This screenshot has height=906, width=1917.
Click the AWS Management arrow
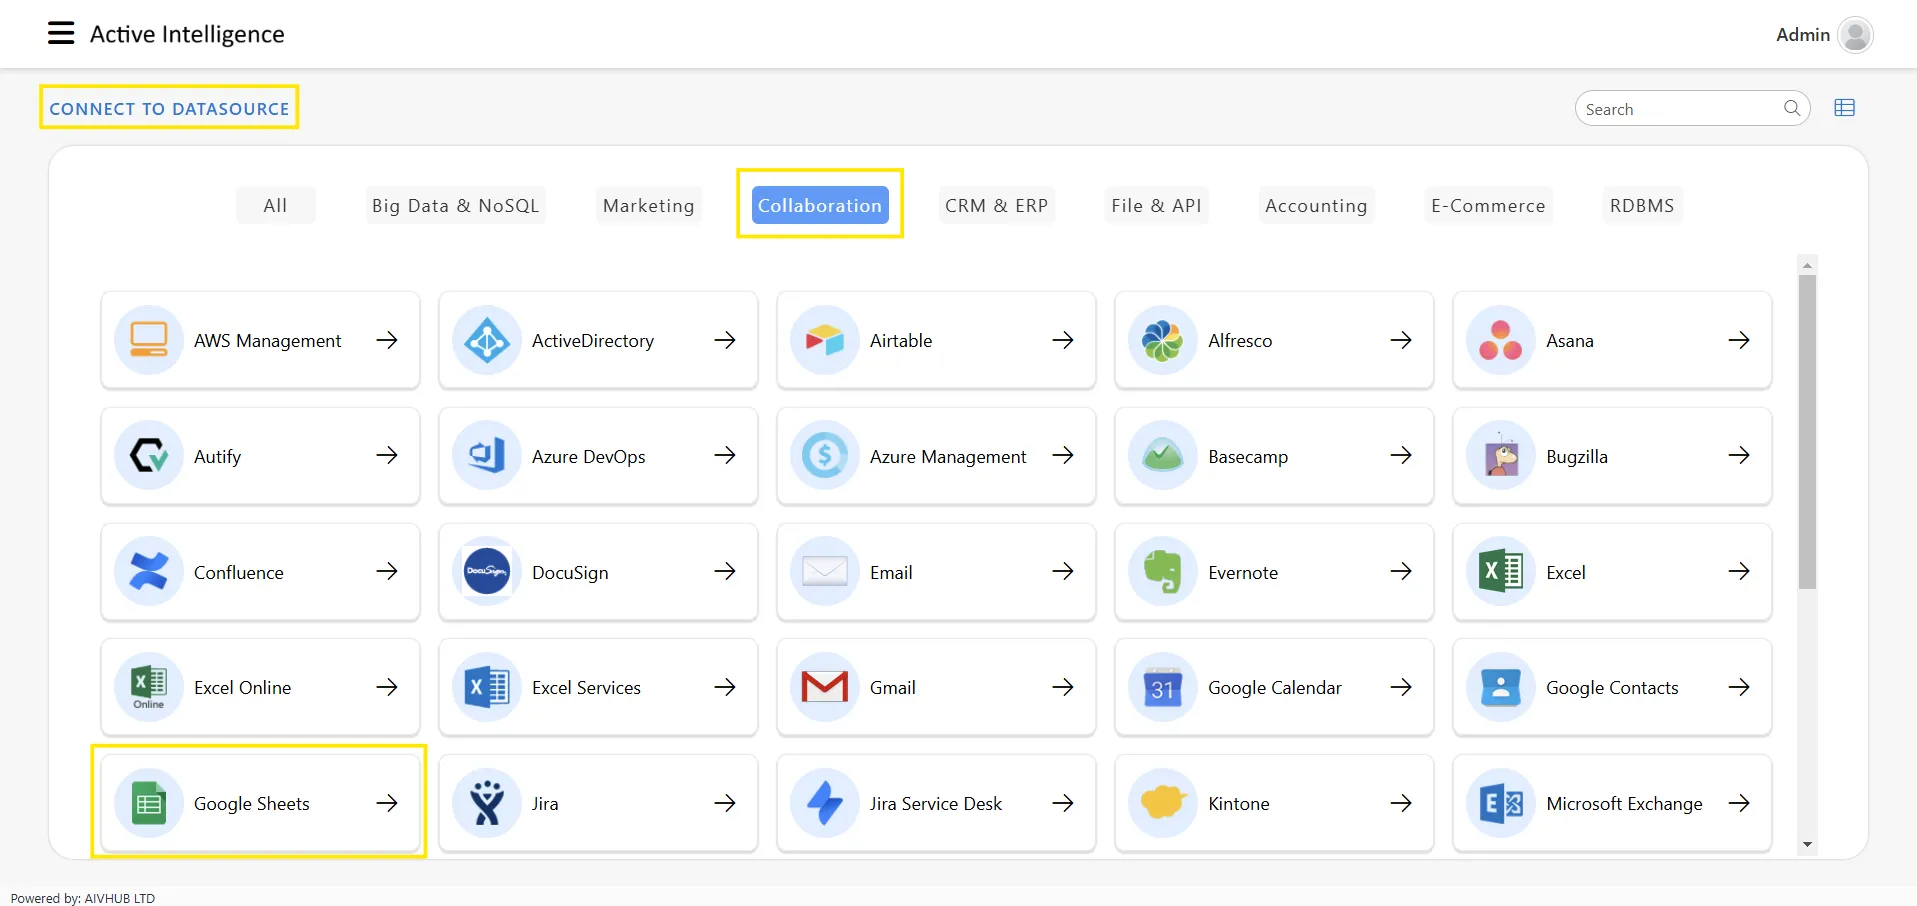(387, 340)
